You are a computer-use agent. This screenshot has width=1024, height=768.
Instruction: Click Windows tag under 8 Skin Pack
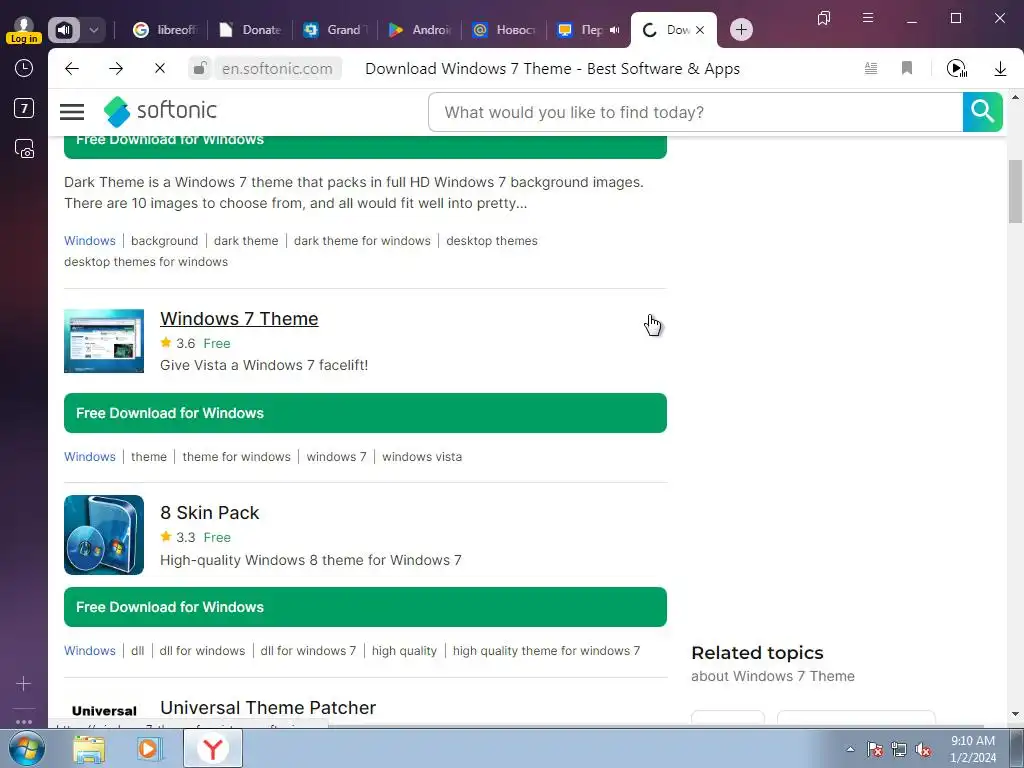[89, 650]
